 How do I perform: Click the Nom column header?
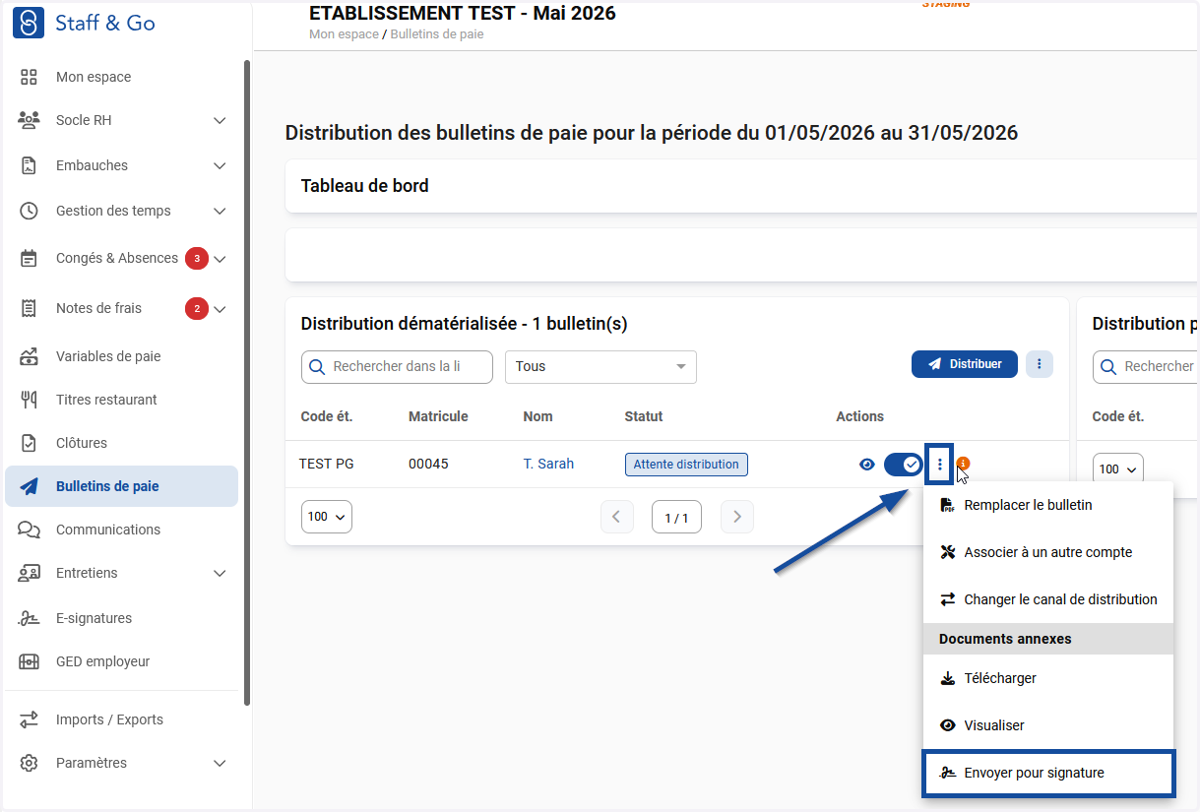pos(538,416)
